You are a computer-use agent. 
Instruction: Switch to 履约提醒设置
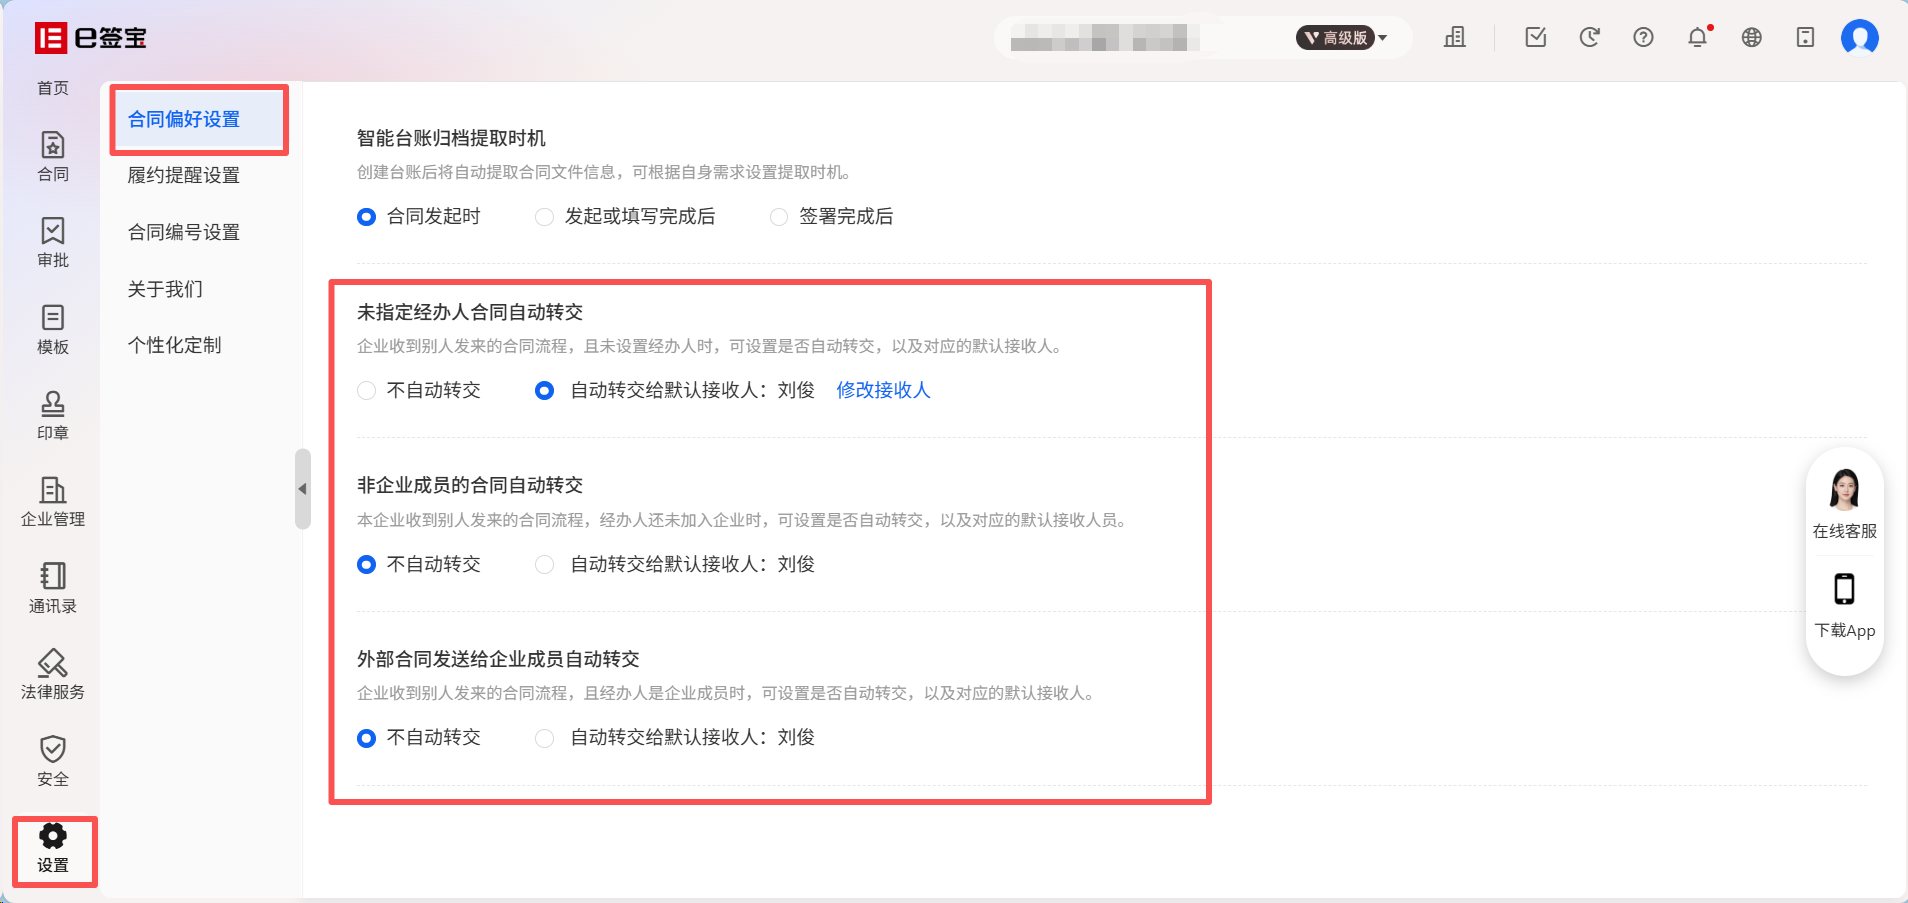click(184, 176)
